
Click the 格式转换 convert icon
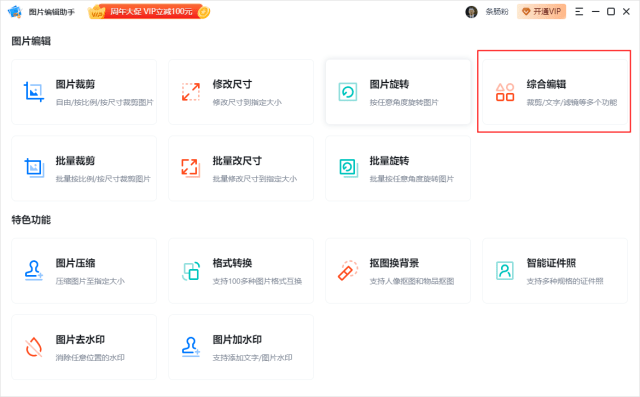click(x=191, y=271)
